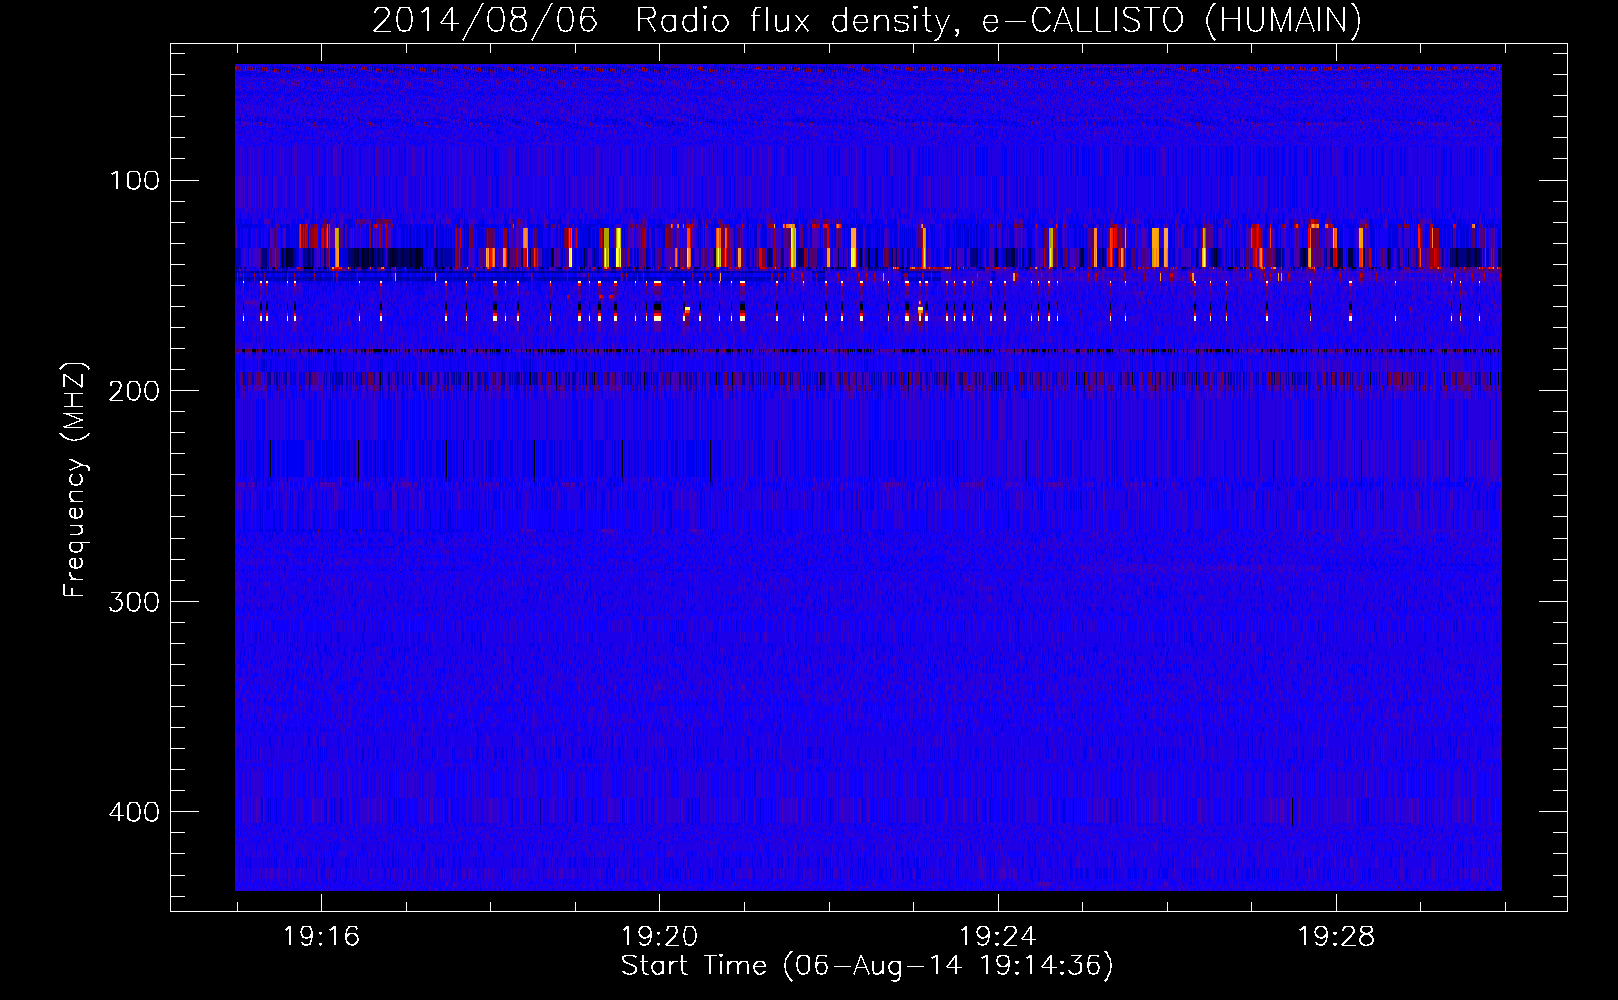
Task: Click the 19:16 time tick label
Action: click(321, 937)
